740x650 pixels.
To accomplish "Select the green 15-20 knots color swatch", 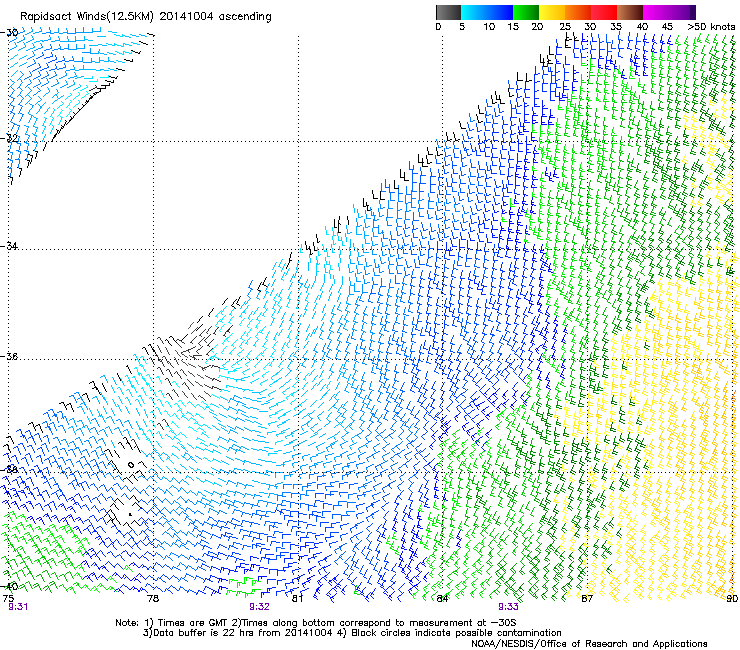I will [526, 12].
